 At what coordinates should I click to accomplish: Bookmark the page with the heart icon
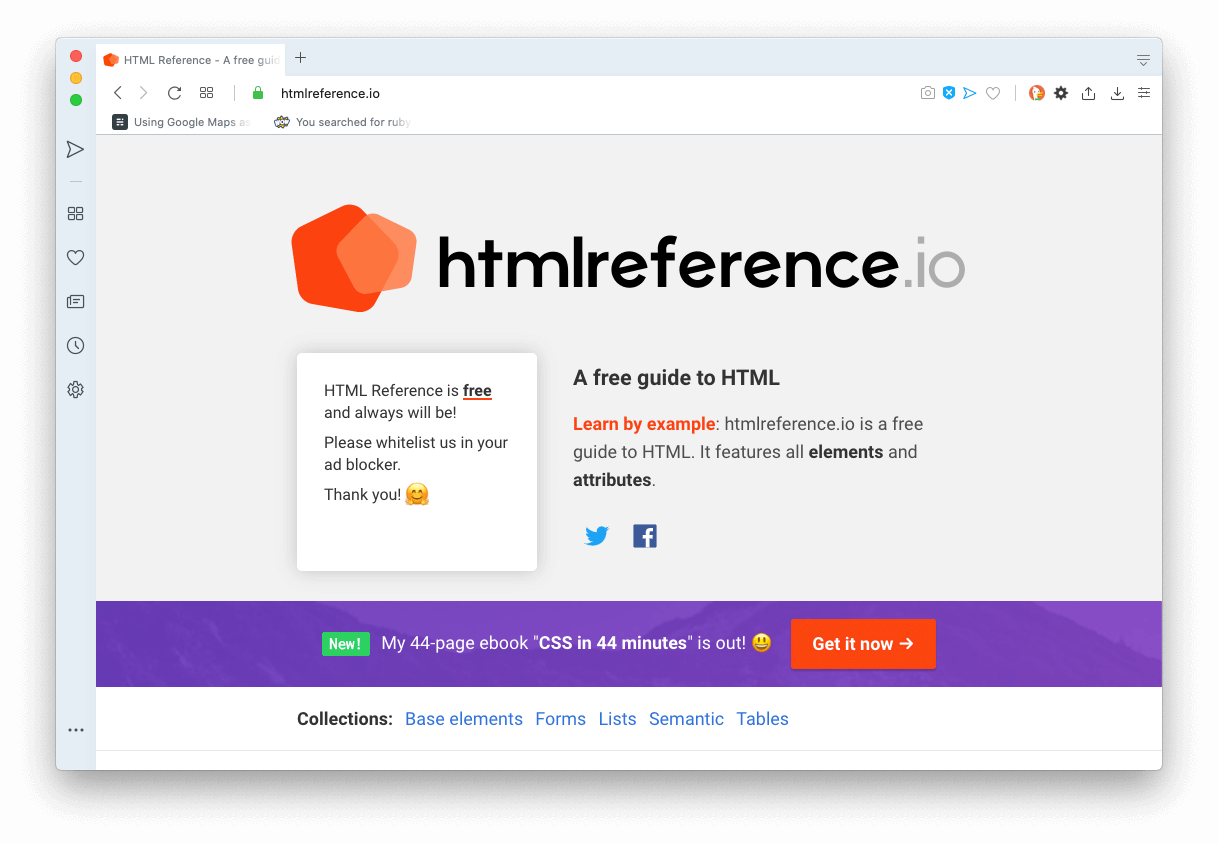click(993, 92)
